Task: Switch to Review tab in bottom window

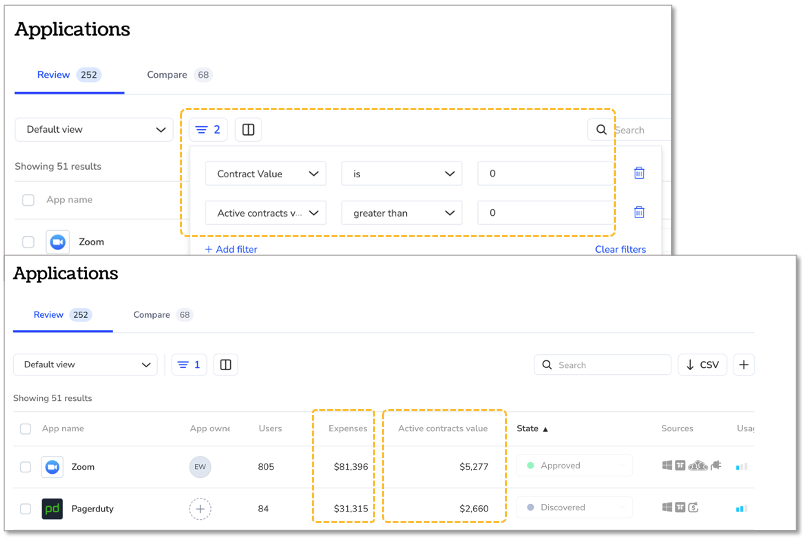Action: point(62,315)
